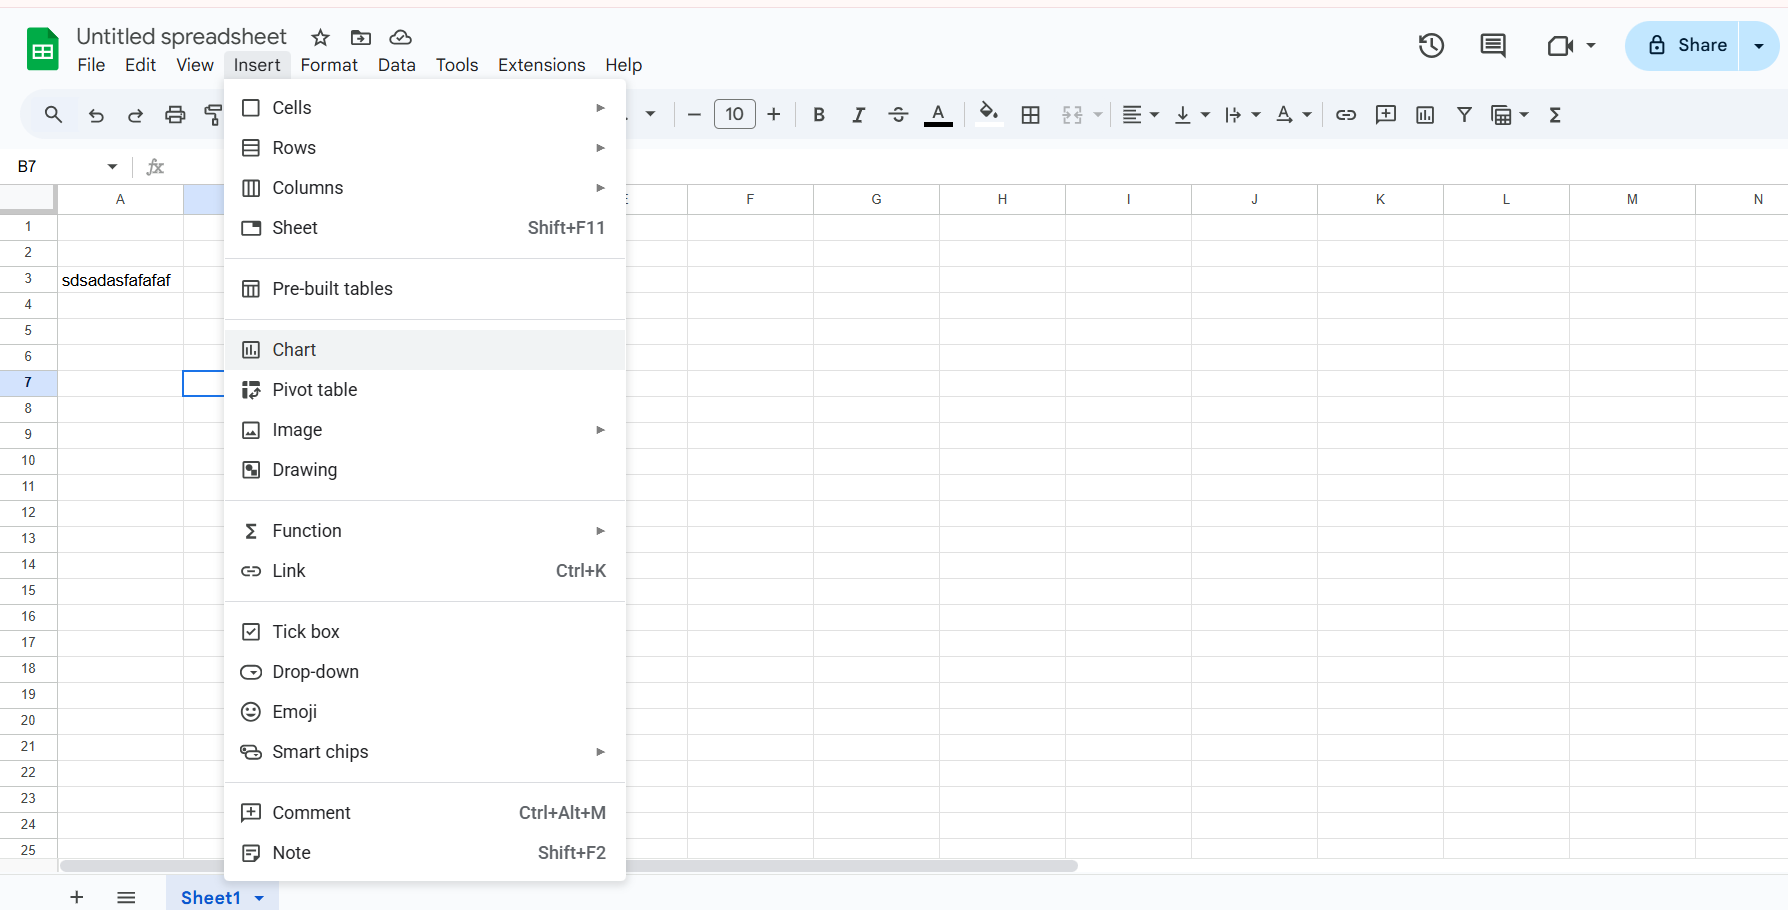Star the Untitled spreadsheet

pyautogui.click(x=320, y=38)
